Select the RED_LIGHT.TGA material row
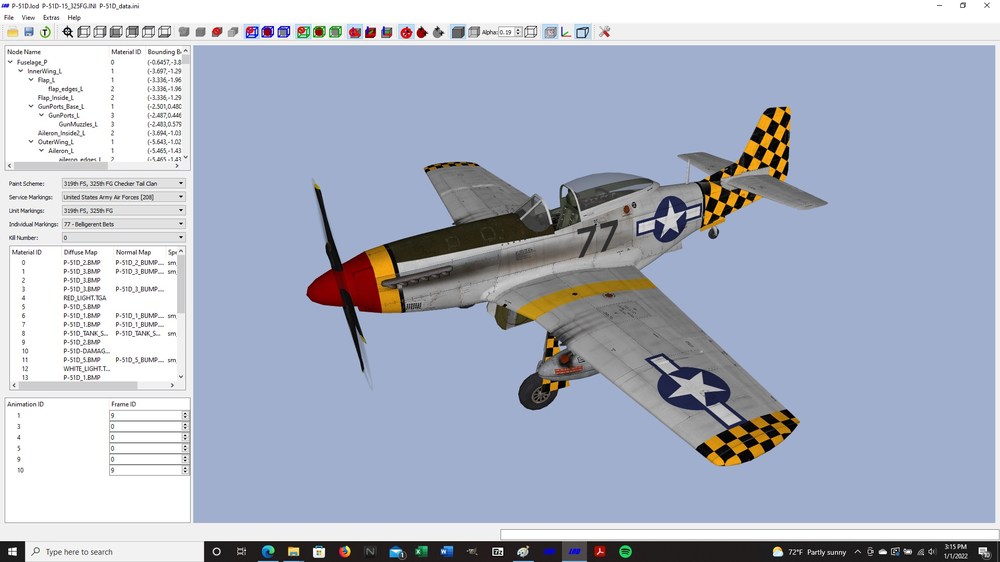 click(x=92, y=298)
